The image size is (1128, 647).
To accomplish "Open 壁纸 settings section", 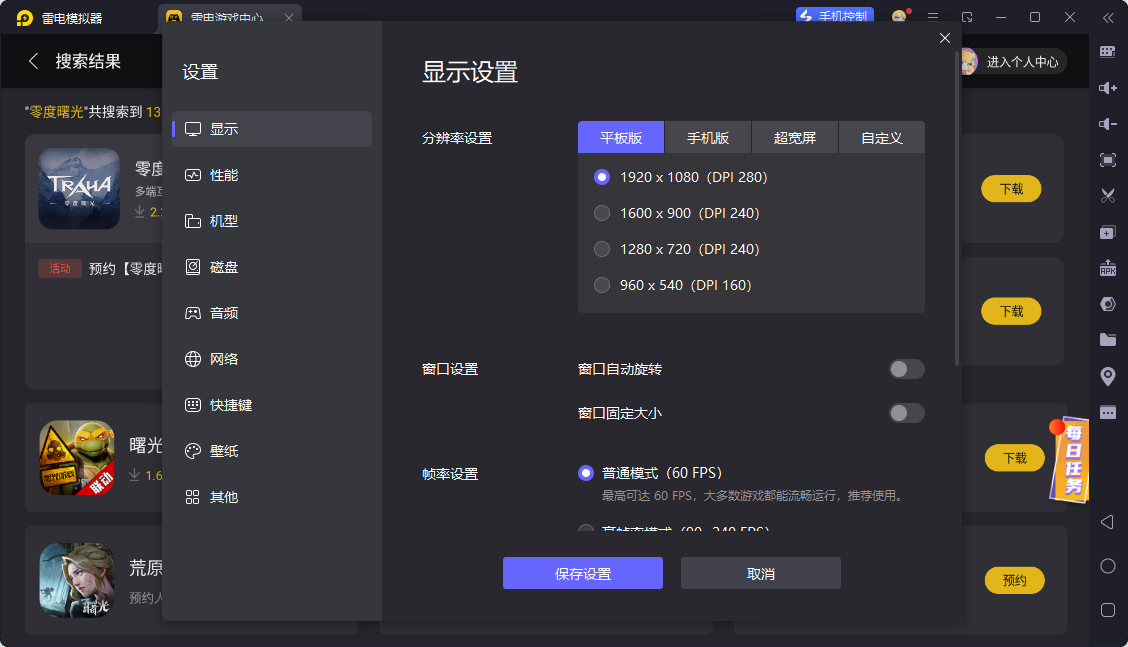I will pyautogui.click(x=272, y=451).
